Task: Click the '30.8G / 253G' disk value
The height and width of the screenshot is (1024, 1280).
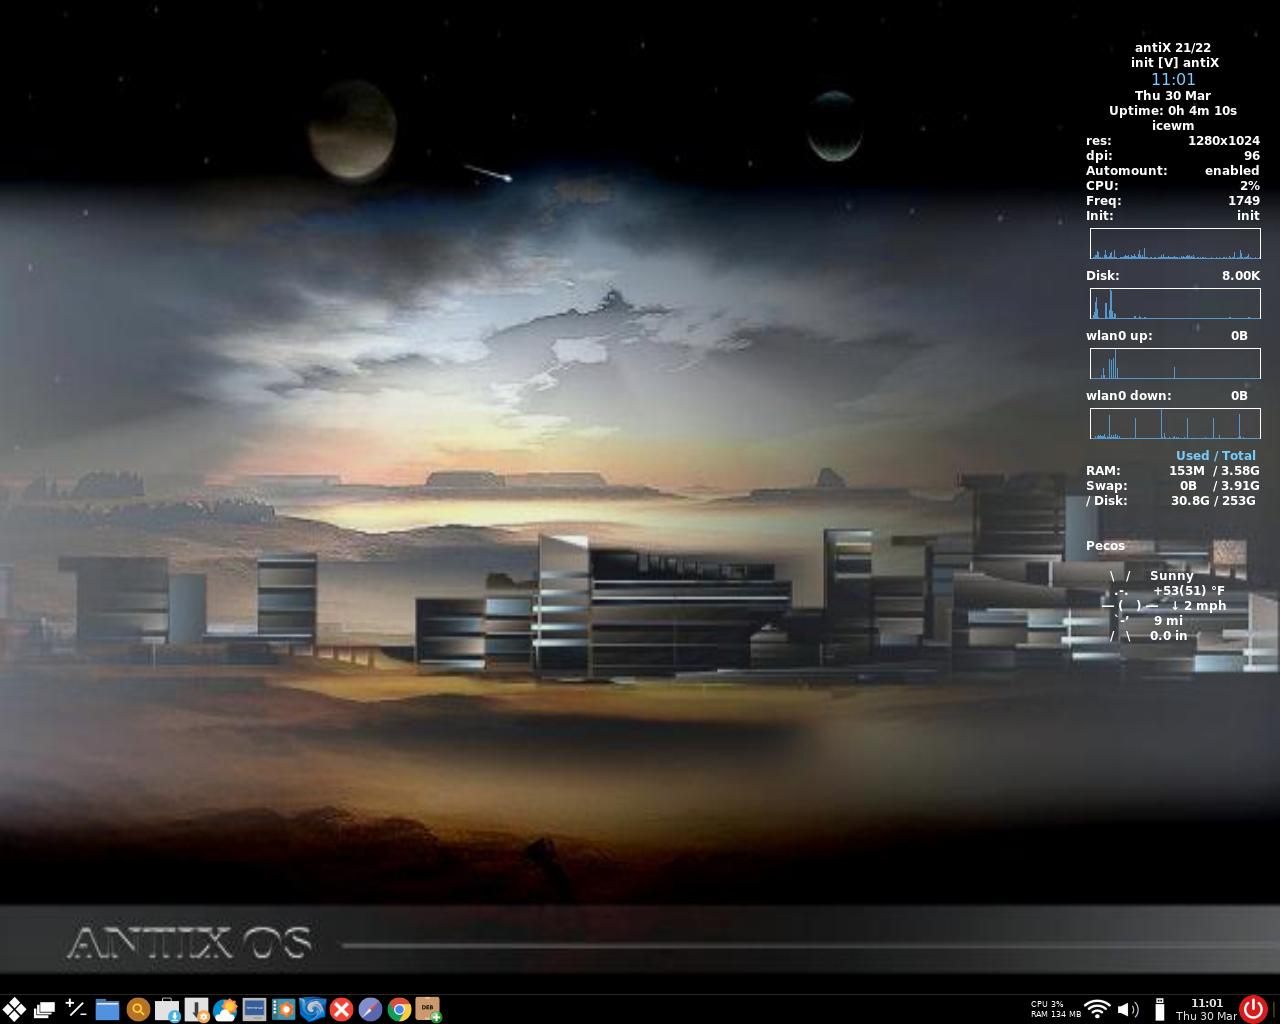Action: 1213,500
